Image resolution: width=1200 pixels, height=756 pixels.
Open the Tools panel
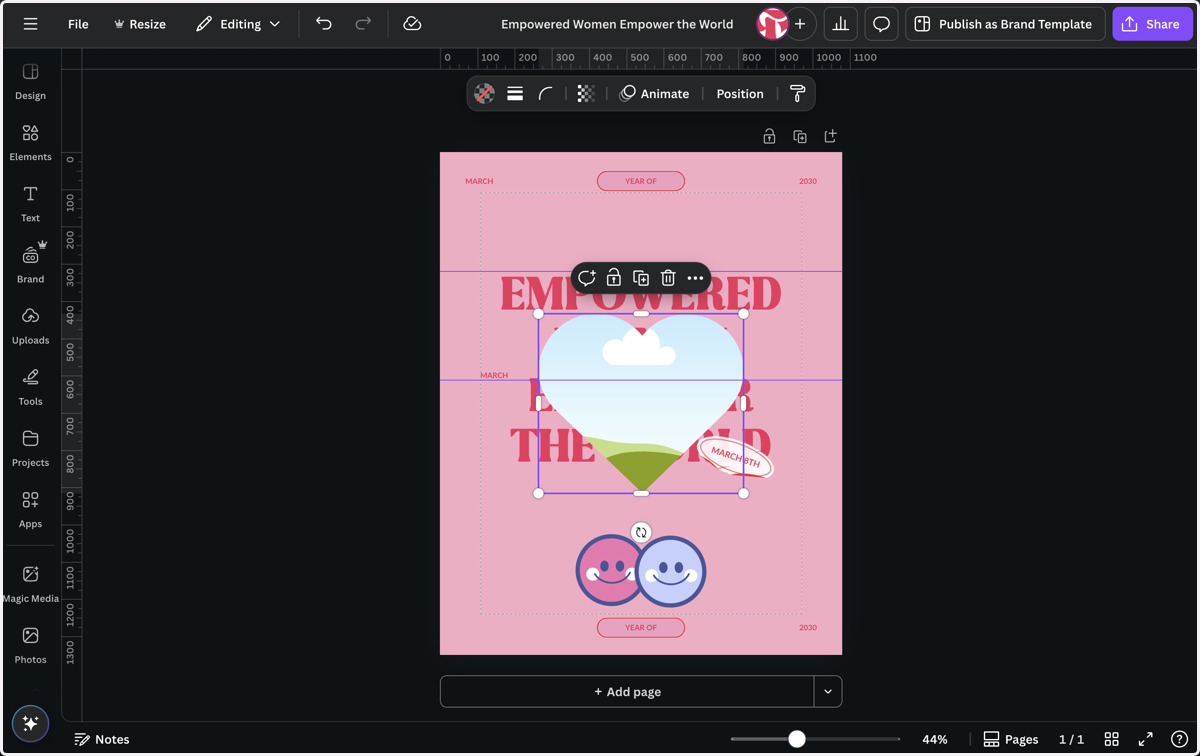[30, 386]
